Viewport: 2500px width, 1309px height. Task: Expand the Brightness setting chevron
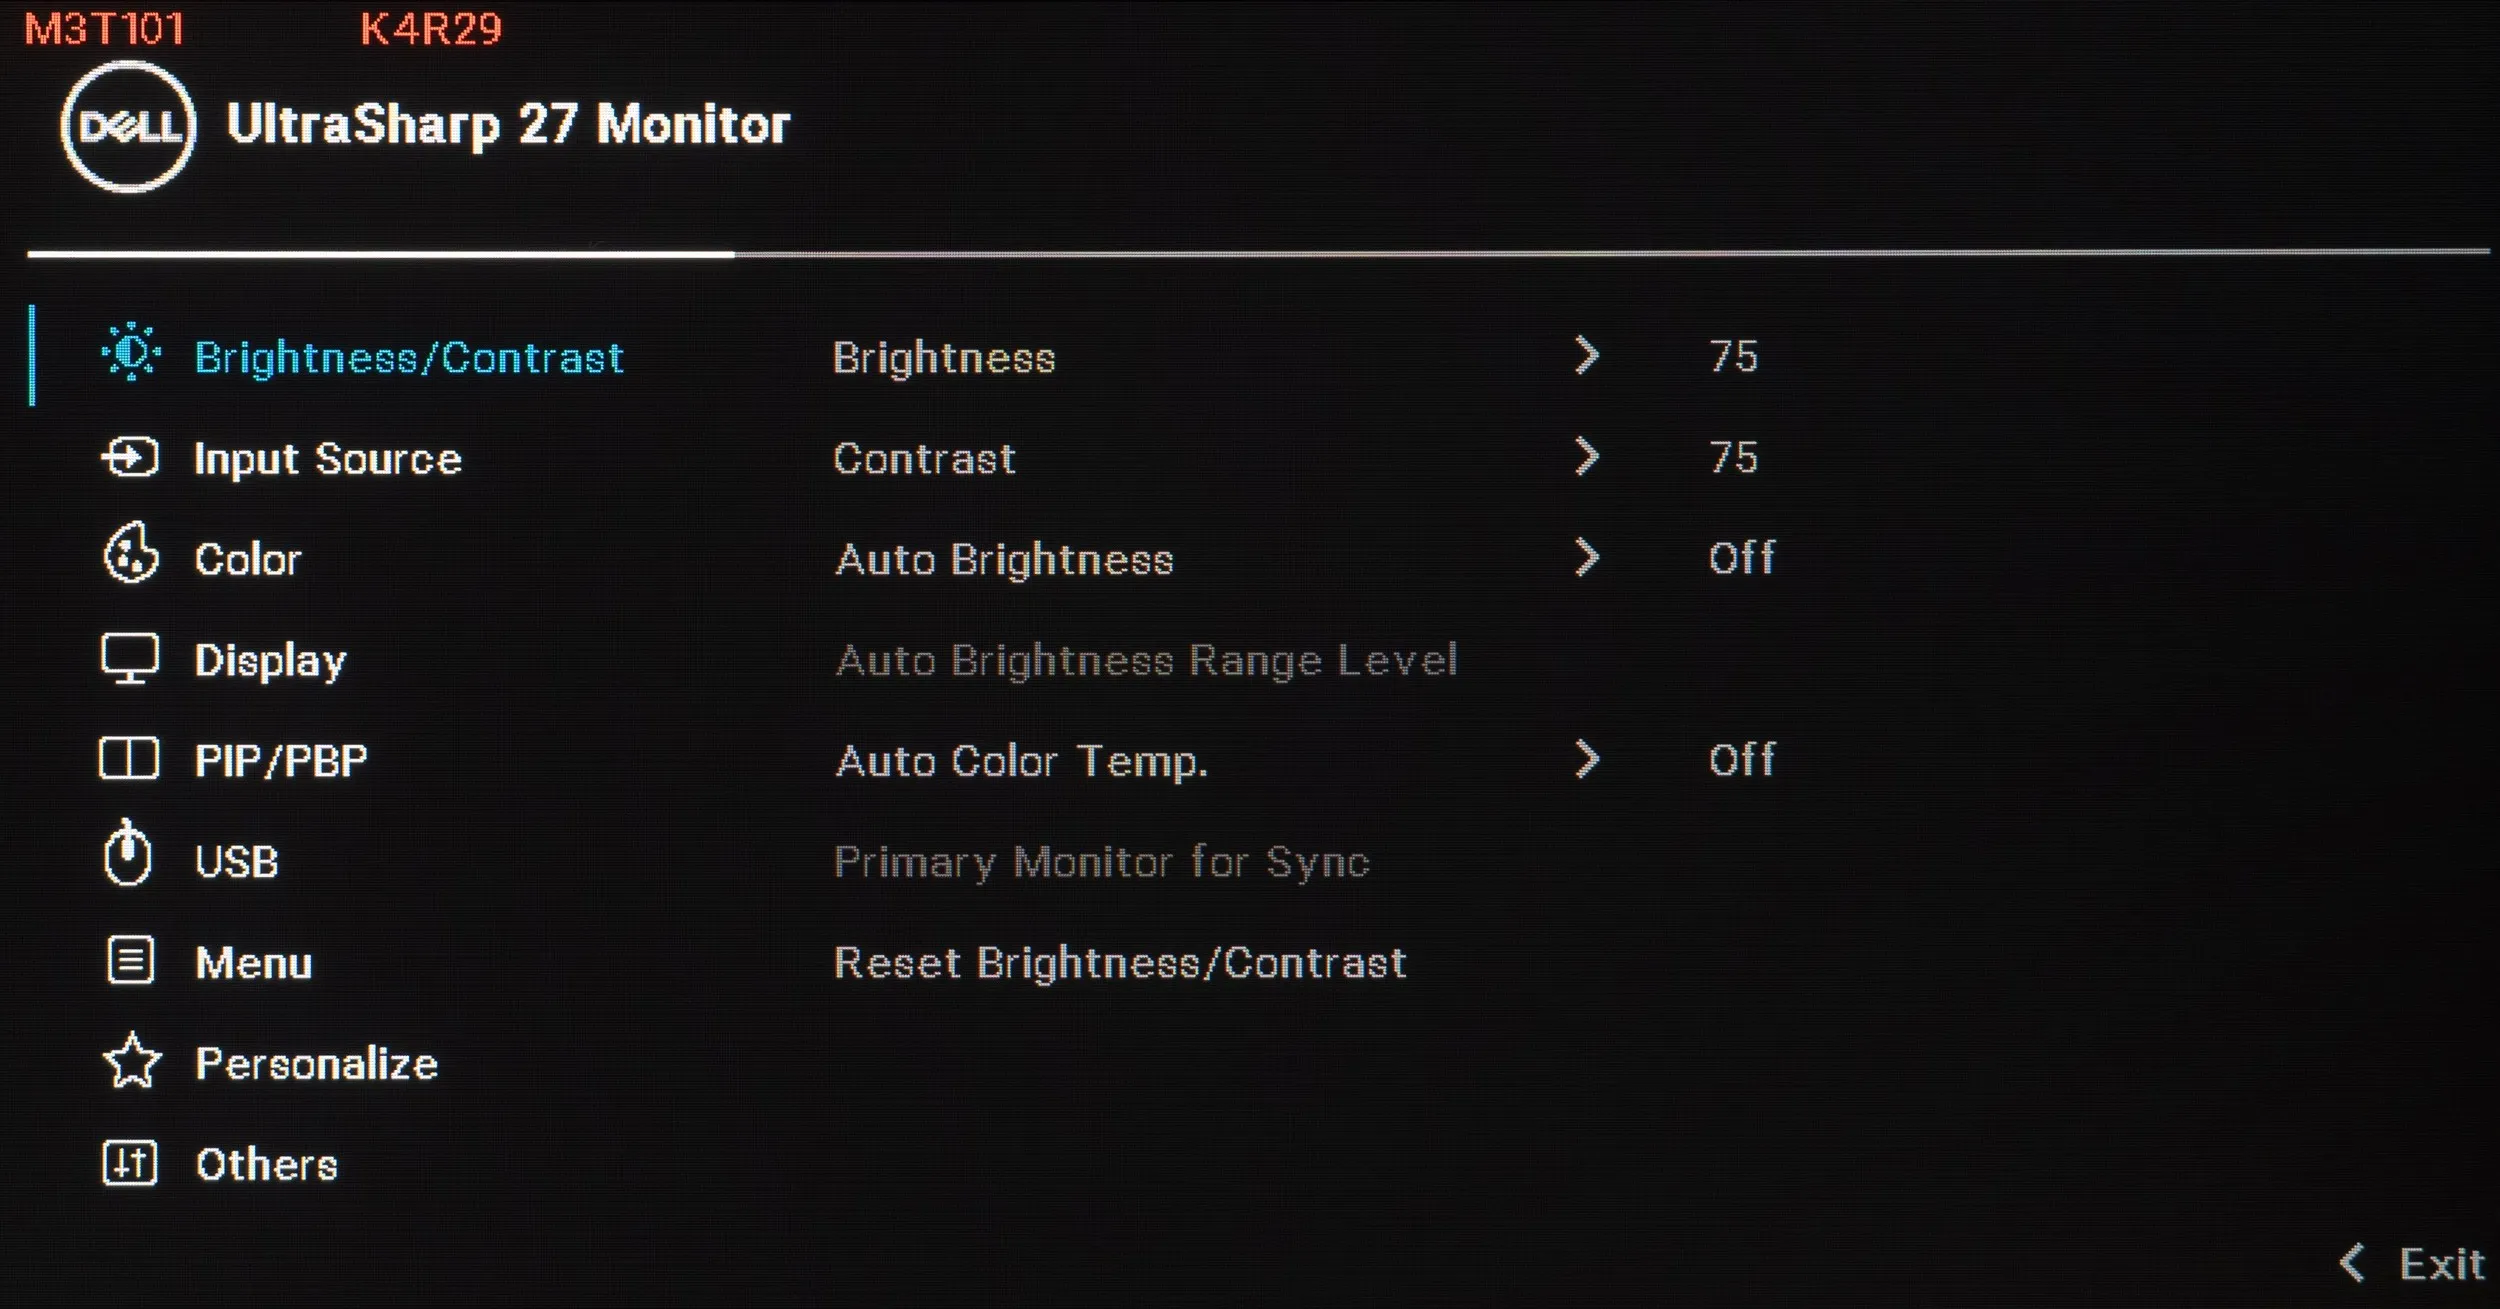(1586, 356)
